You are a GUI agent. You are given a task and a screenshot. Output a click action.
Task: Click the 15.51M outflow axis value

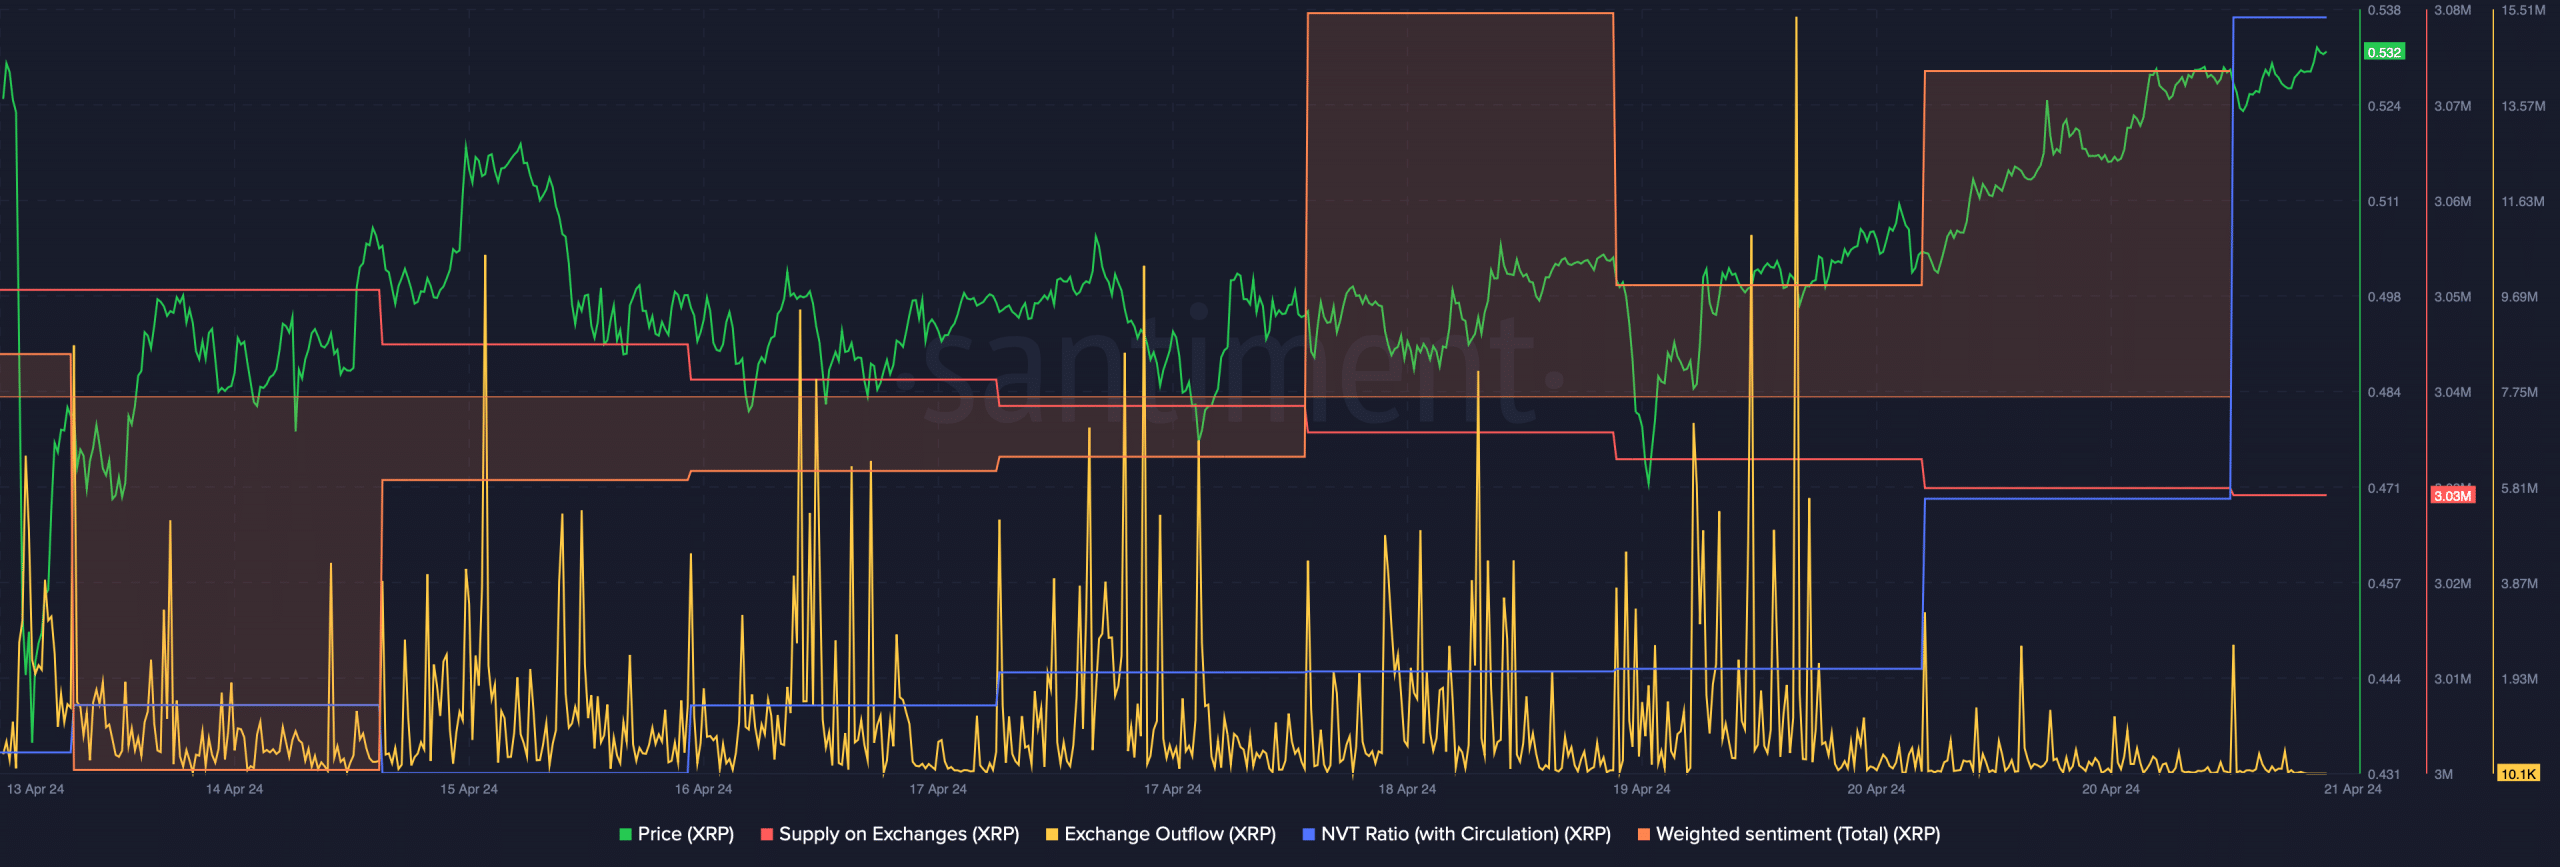pos(2523,10)
